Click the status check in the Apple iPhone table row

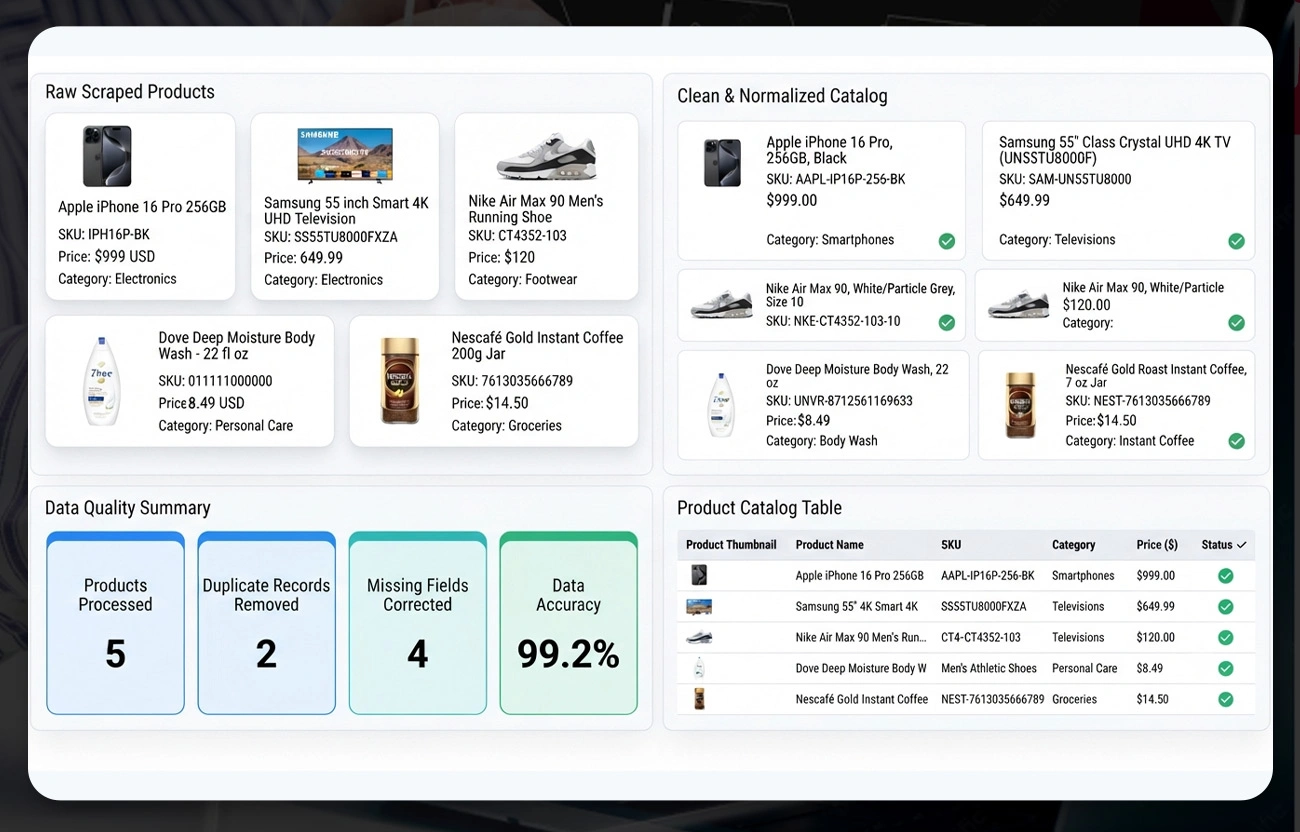pyautogui.click(x=1225, y=576)
